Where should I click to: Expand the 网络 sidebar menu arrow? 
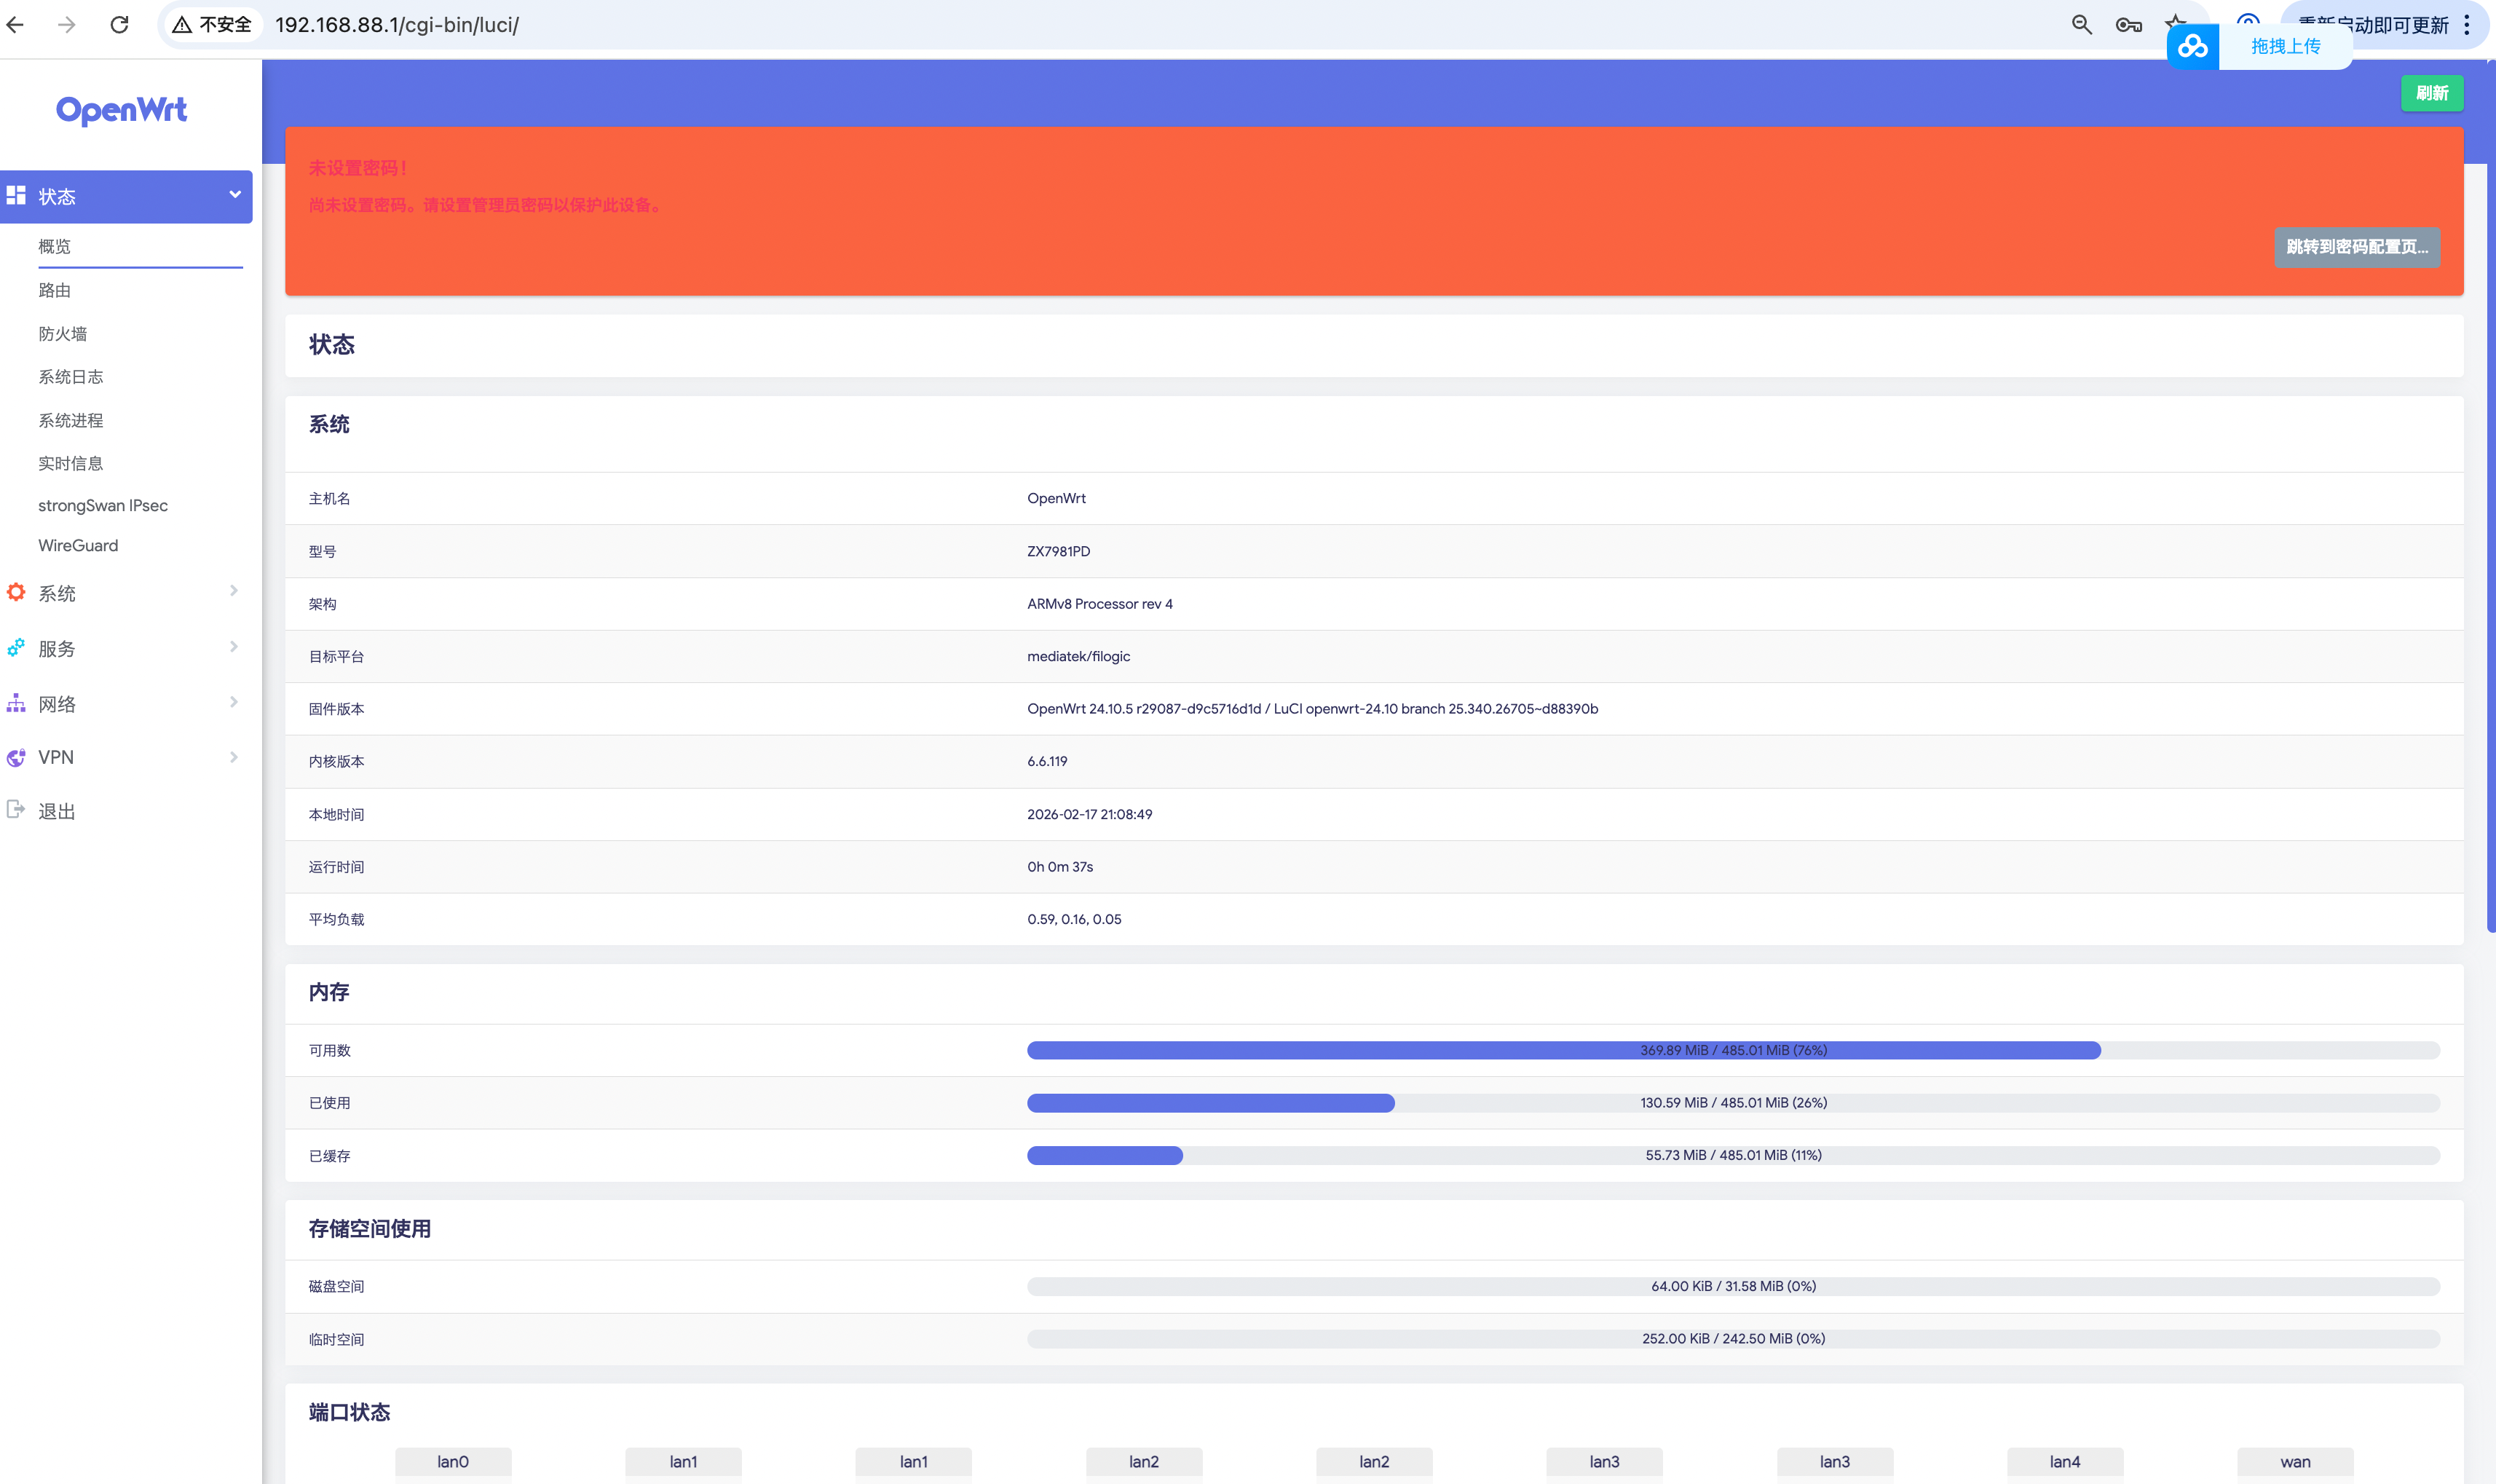point(233,702)
